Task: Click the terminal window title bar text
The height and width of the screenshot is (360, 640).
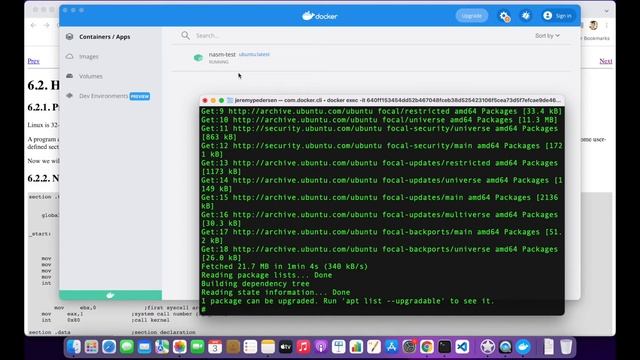Action: click(398, 100)
